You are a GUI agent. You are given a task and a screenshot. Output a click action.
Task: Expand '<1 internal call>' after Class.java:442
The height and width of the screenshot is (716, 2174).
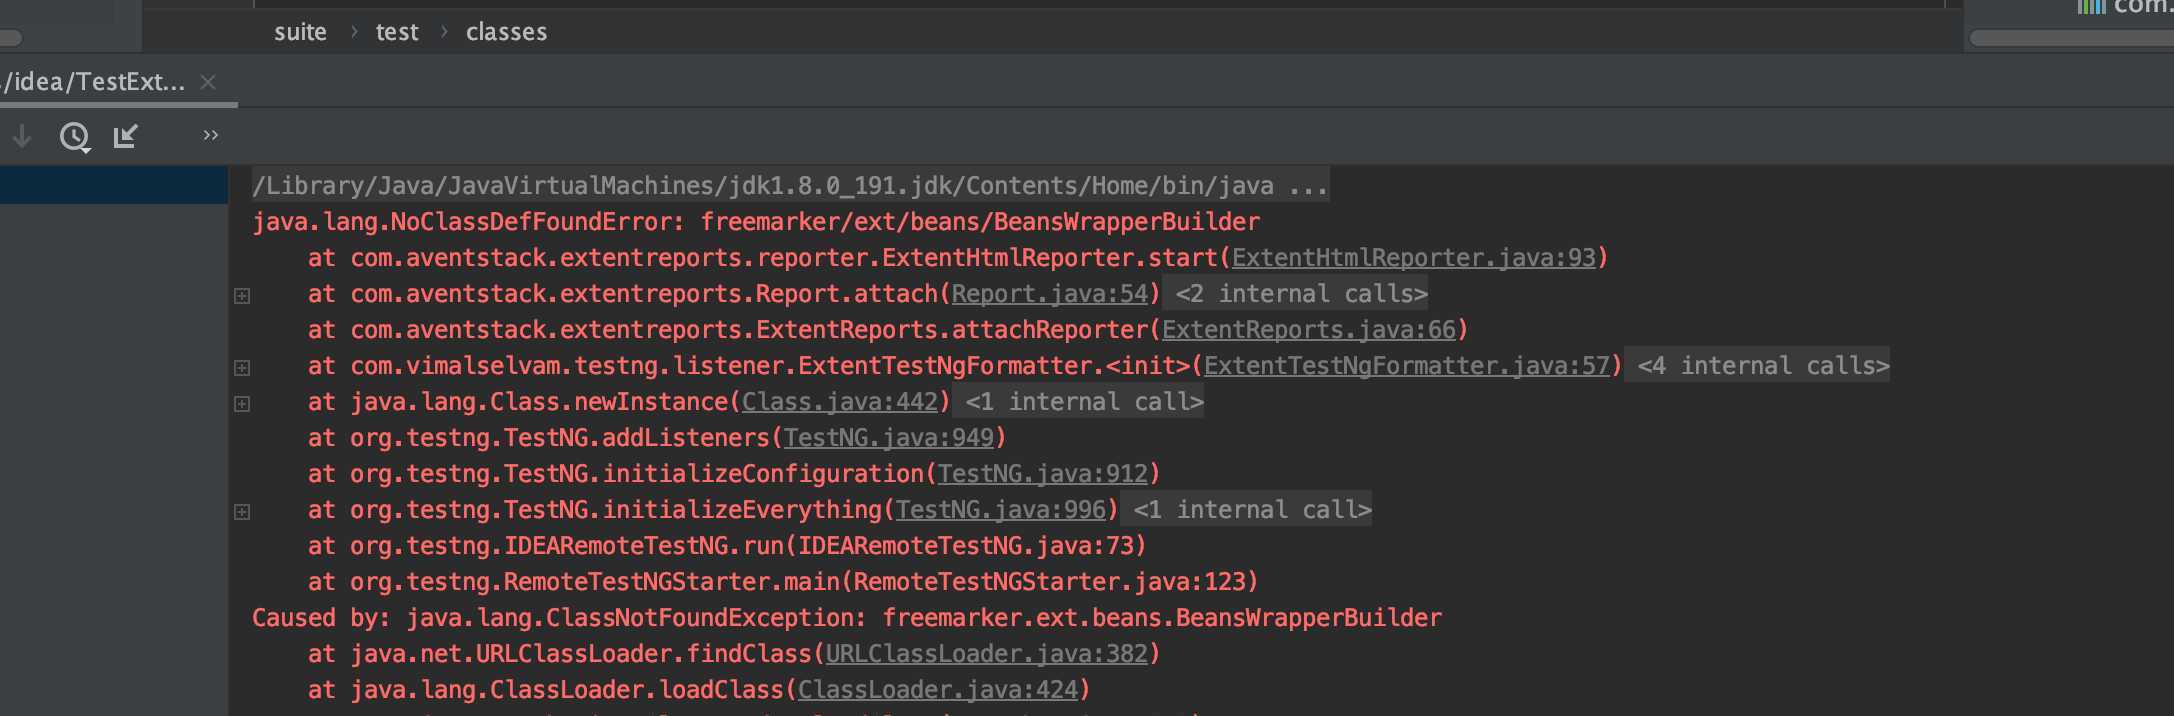click(x=1084, y=402)
